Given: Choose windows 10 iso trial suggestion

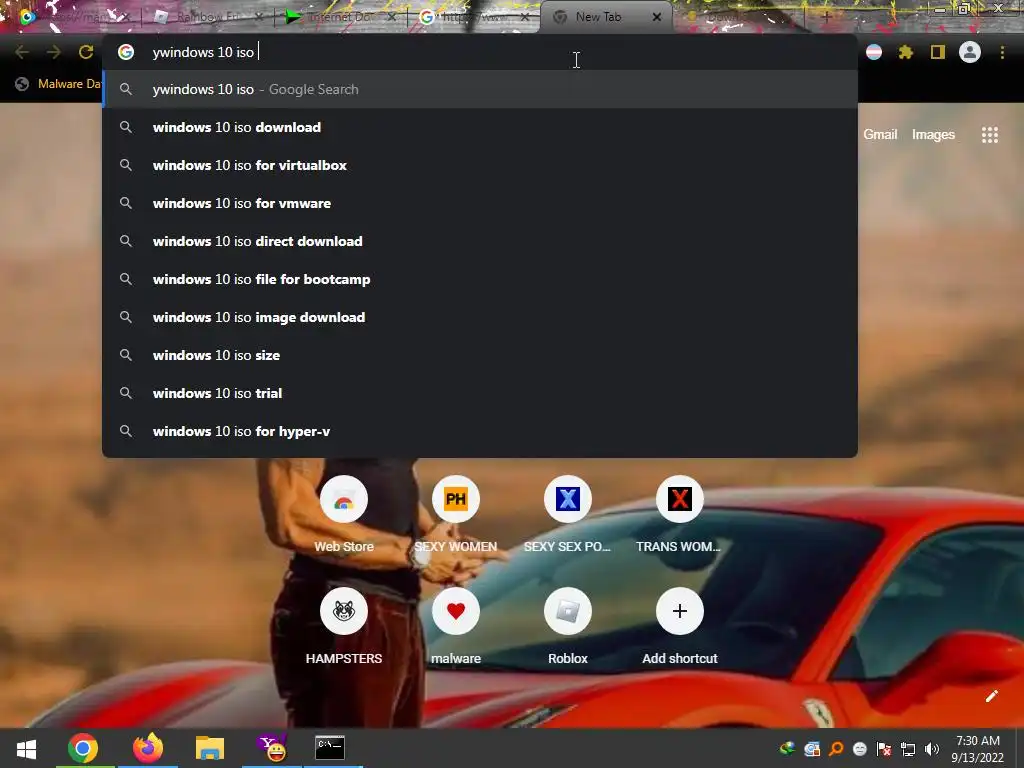Looking at the screenshot, I should click(x=480, y=393).
